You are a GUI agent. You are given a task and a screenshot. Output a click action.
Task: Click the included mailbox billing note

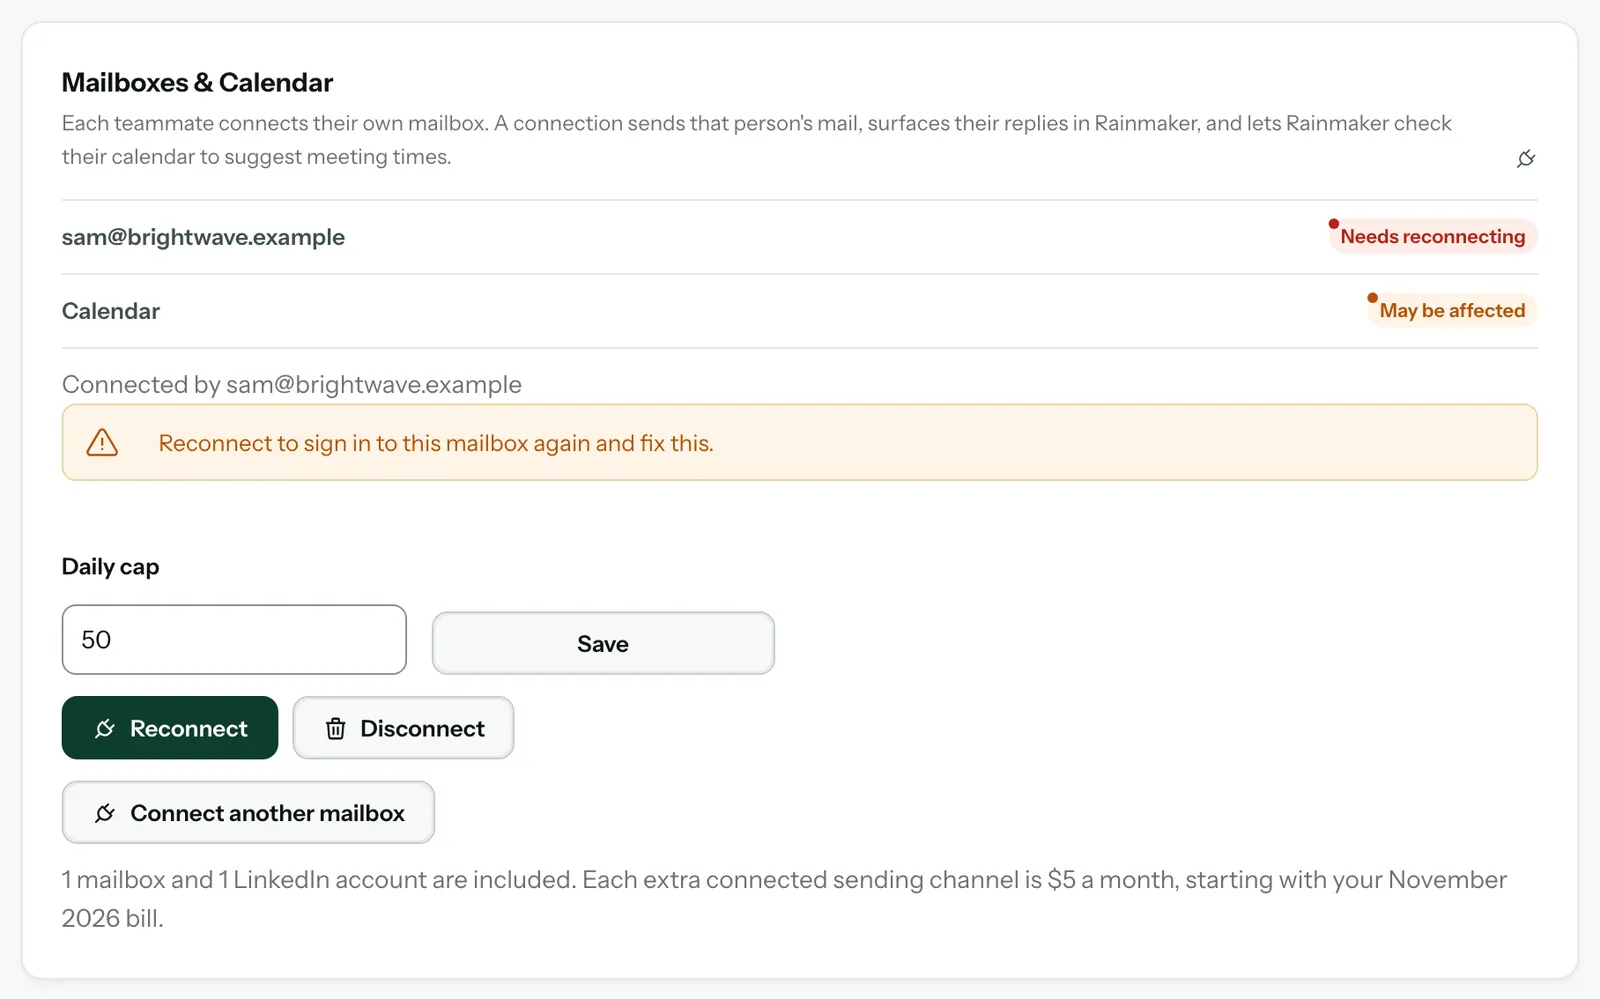784,899
